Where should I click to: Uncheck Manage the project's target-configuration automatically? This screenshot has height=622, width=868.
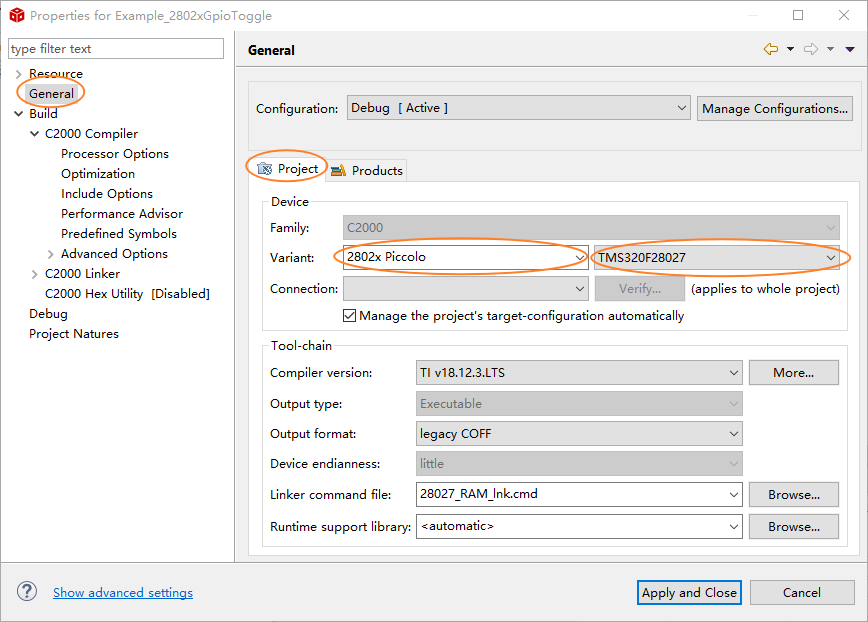point(350,316)
